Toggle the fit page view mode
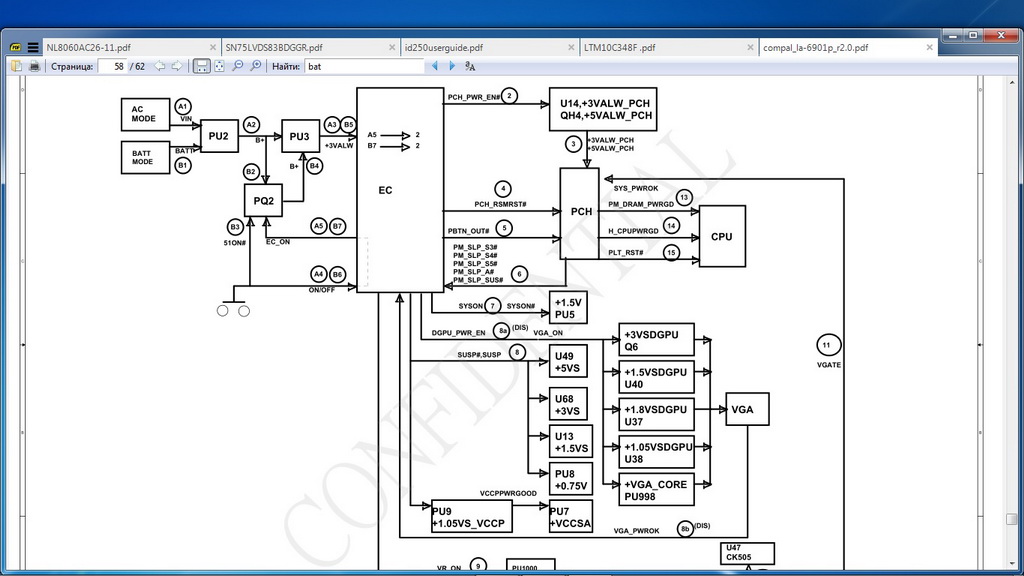The height and width of the screenshot is (576, 1024). tap(219, 66)
